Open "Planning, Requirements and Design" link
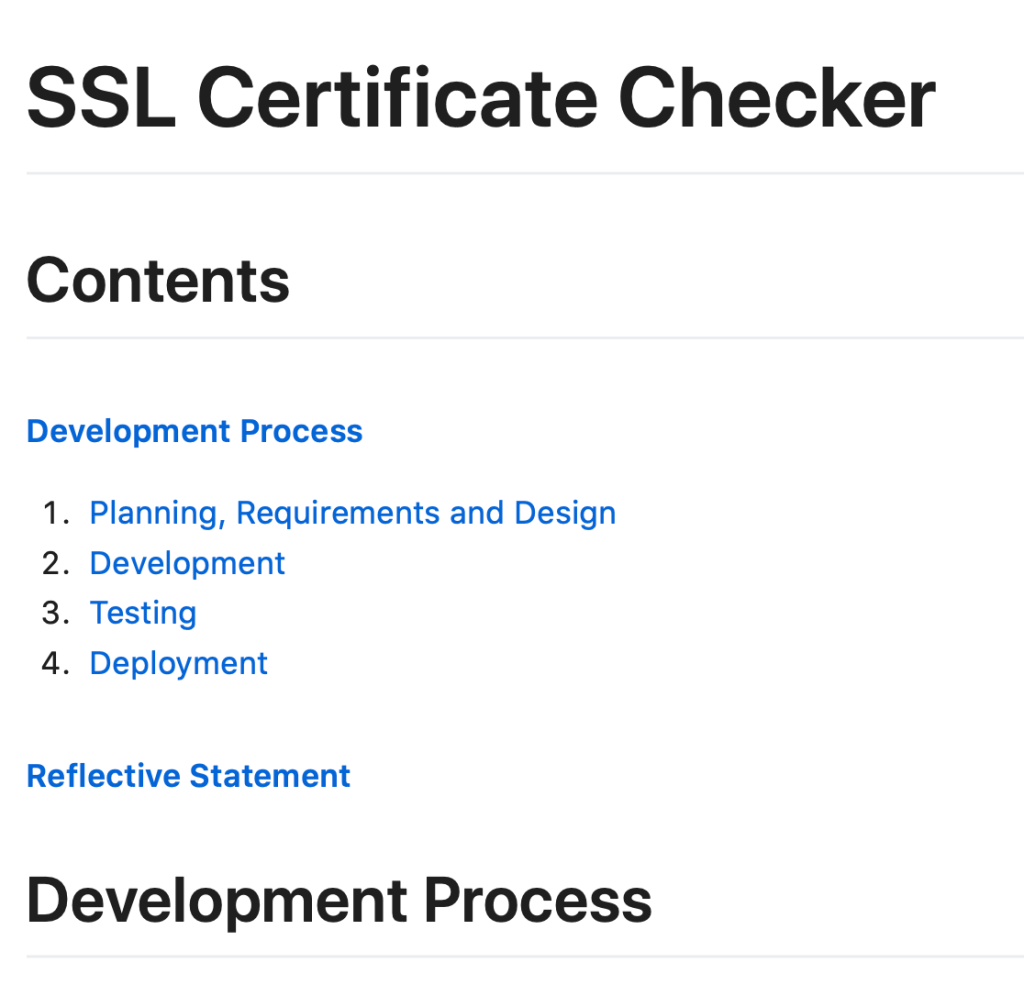Viewport: 1024px width, 996px height. coord(352,513)
